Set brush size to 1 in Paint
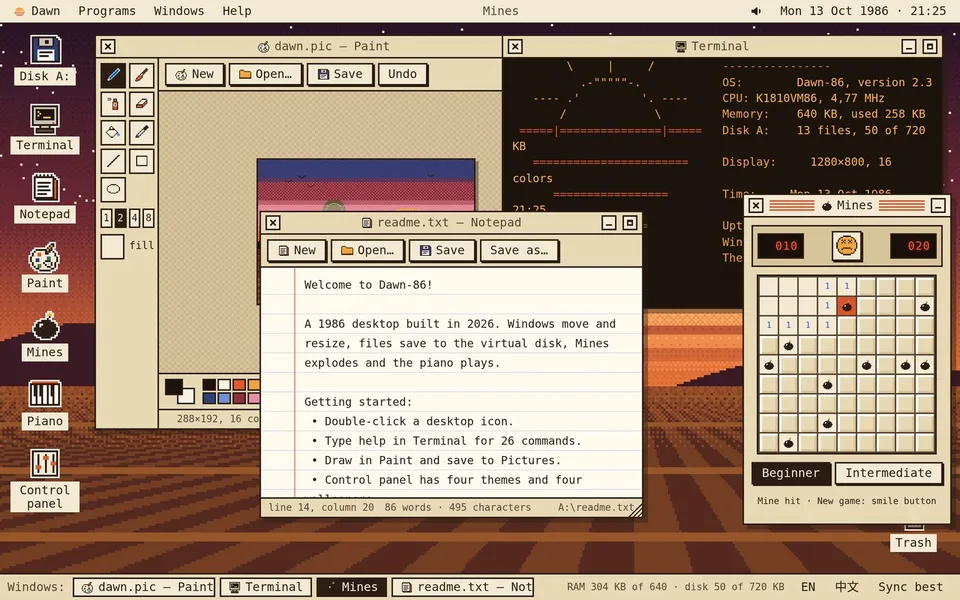Image resolution: width=960 pixels, height=600 pixels. tap(107, 217)
